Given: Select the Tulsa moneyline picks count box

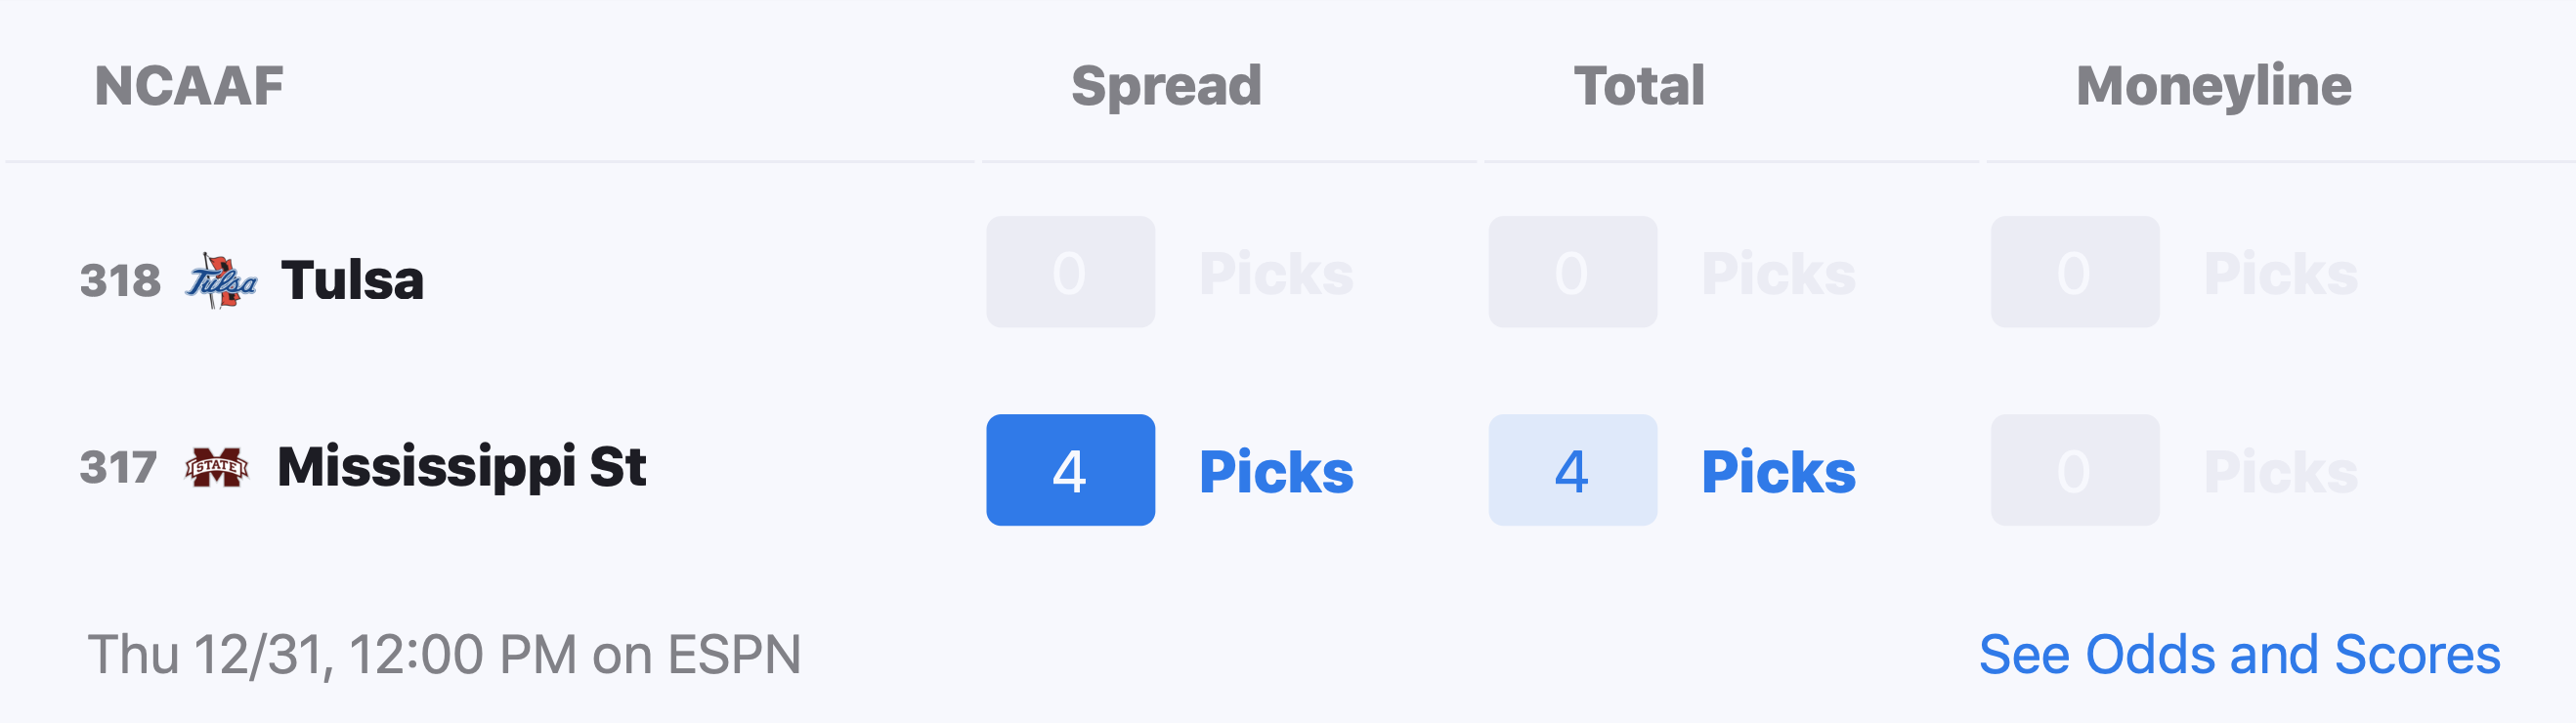Looking at the screenshot, I should tap(2075, 272).
